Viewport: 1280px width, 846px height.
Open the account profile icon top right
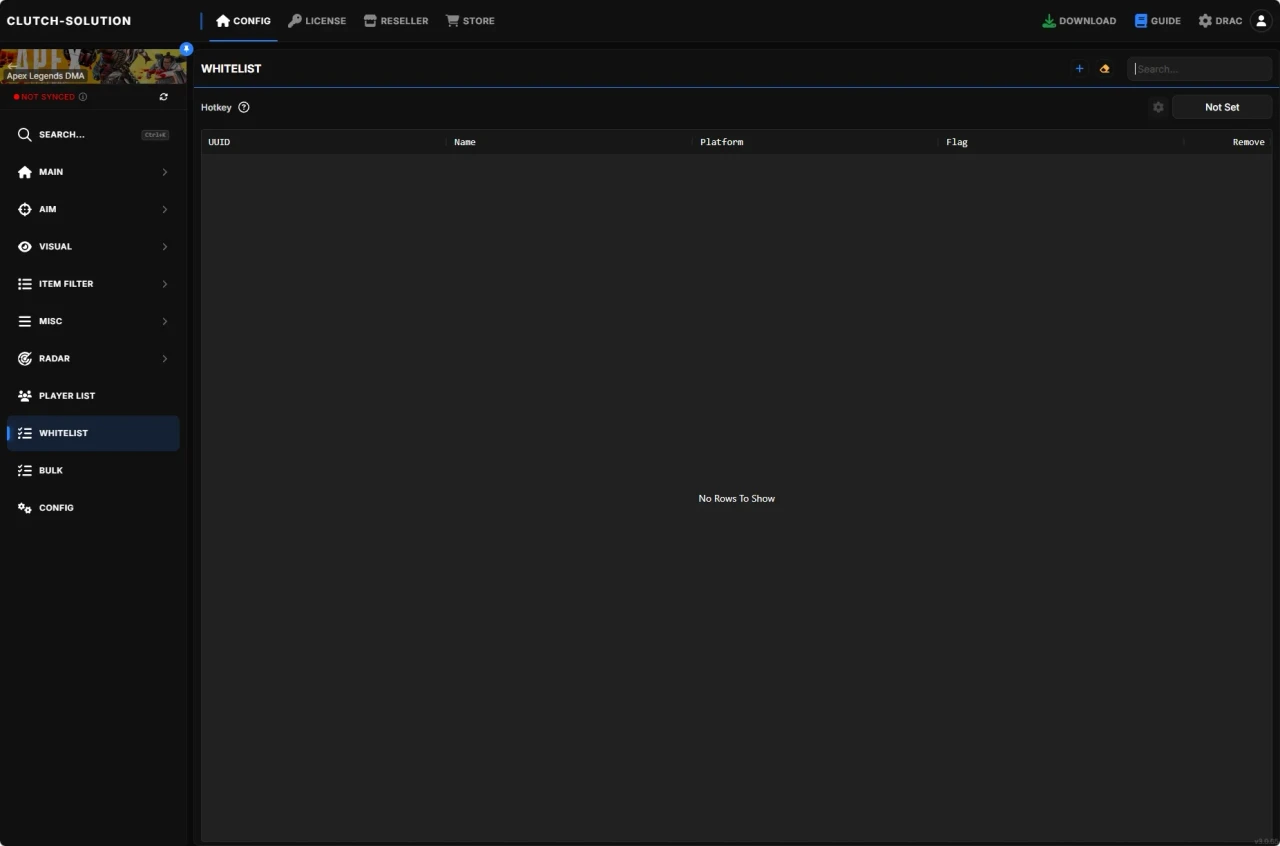click(1260, 20)
